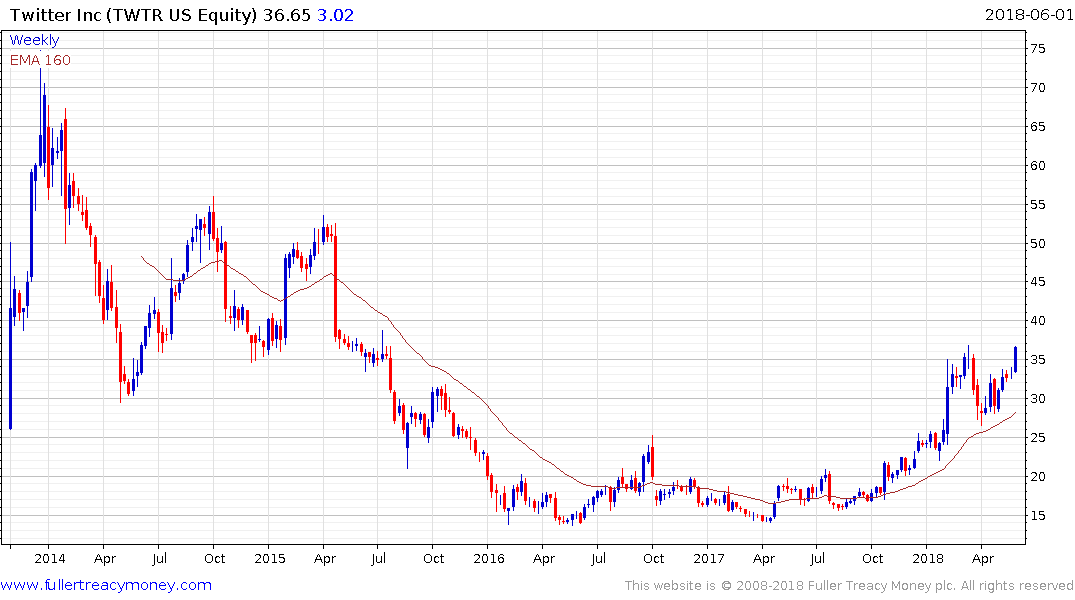Click the Apr label after 2015
The height and width of the screenshot is (600, 1075).
(x=324, y=560)
